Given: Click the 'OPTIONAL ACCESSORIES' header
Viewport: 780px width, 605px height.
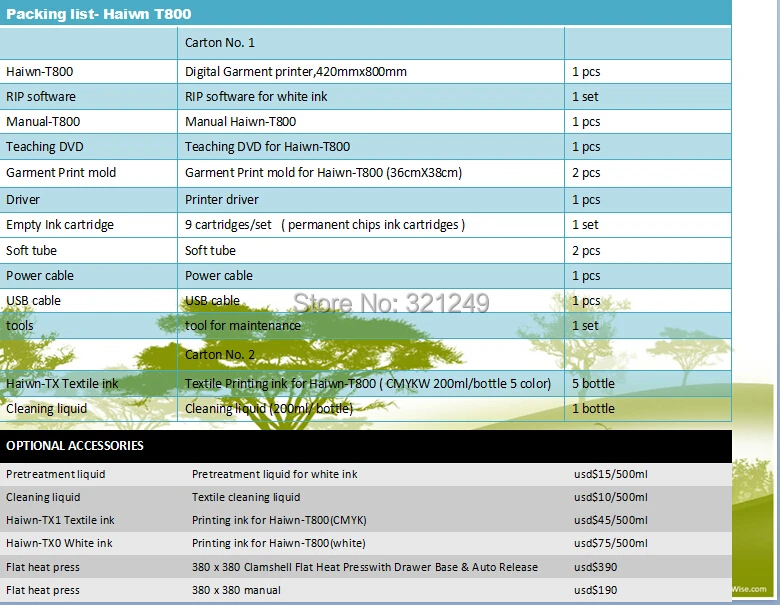Looking at the screenshot, I should [x=75, y=445].
